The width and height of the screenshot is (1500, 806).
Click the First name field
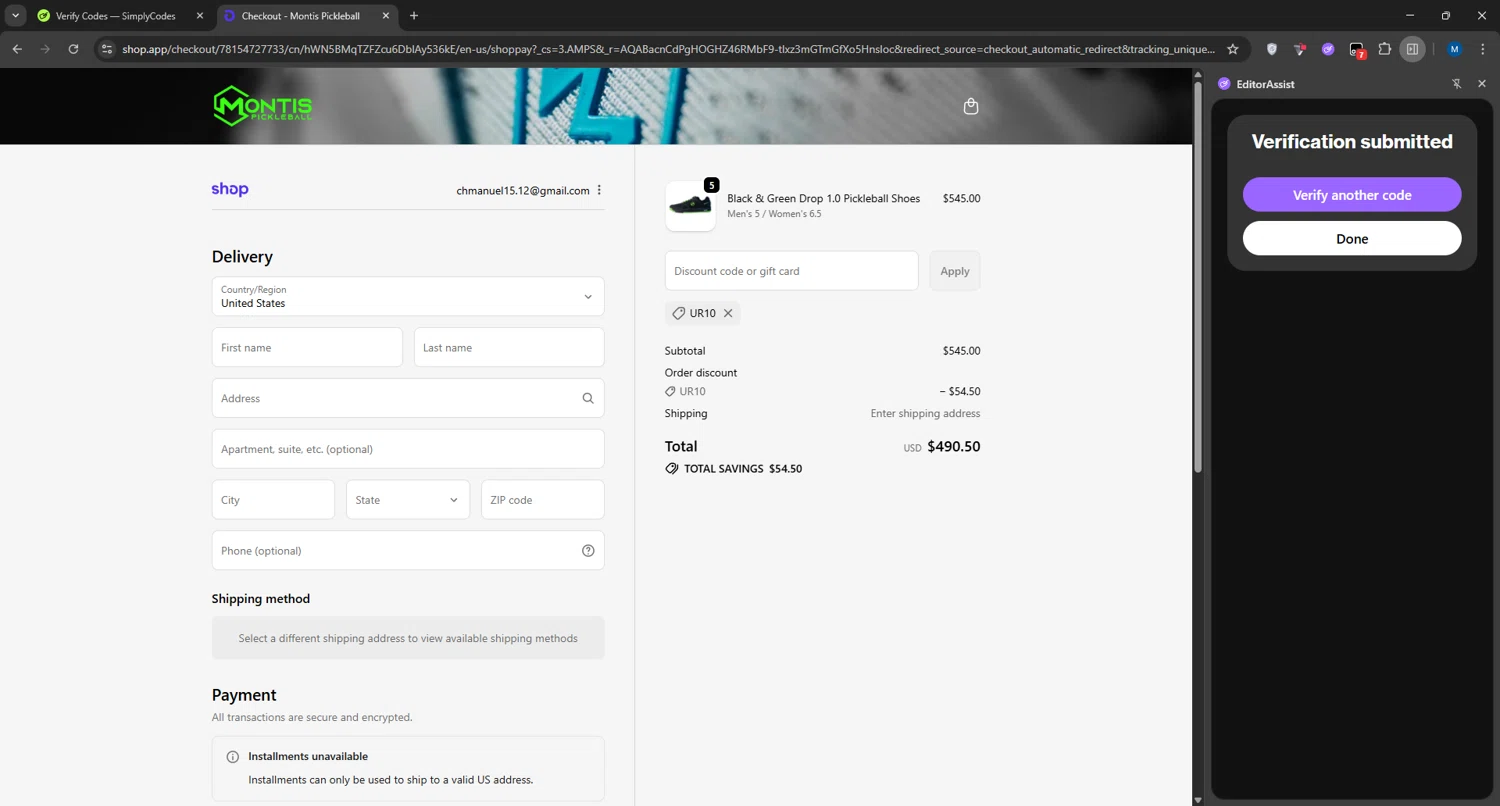[307, 347]
